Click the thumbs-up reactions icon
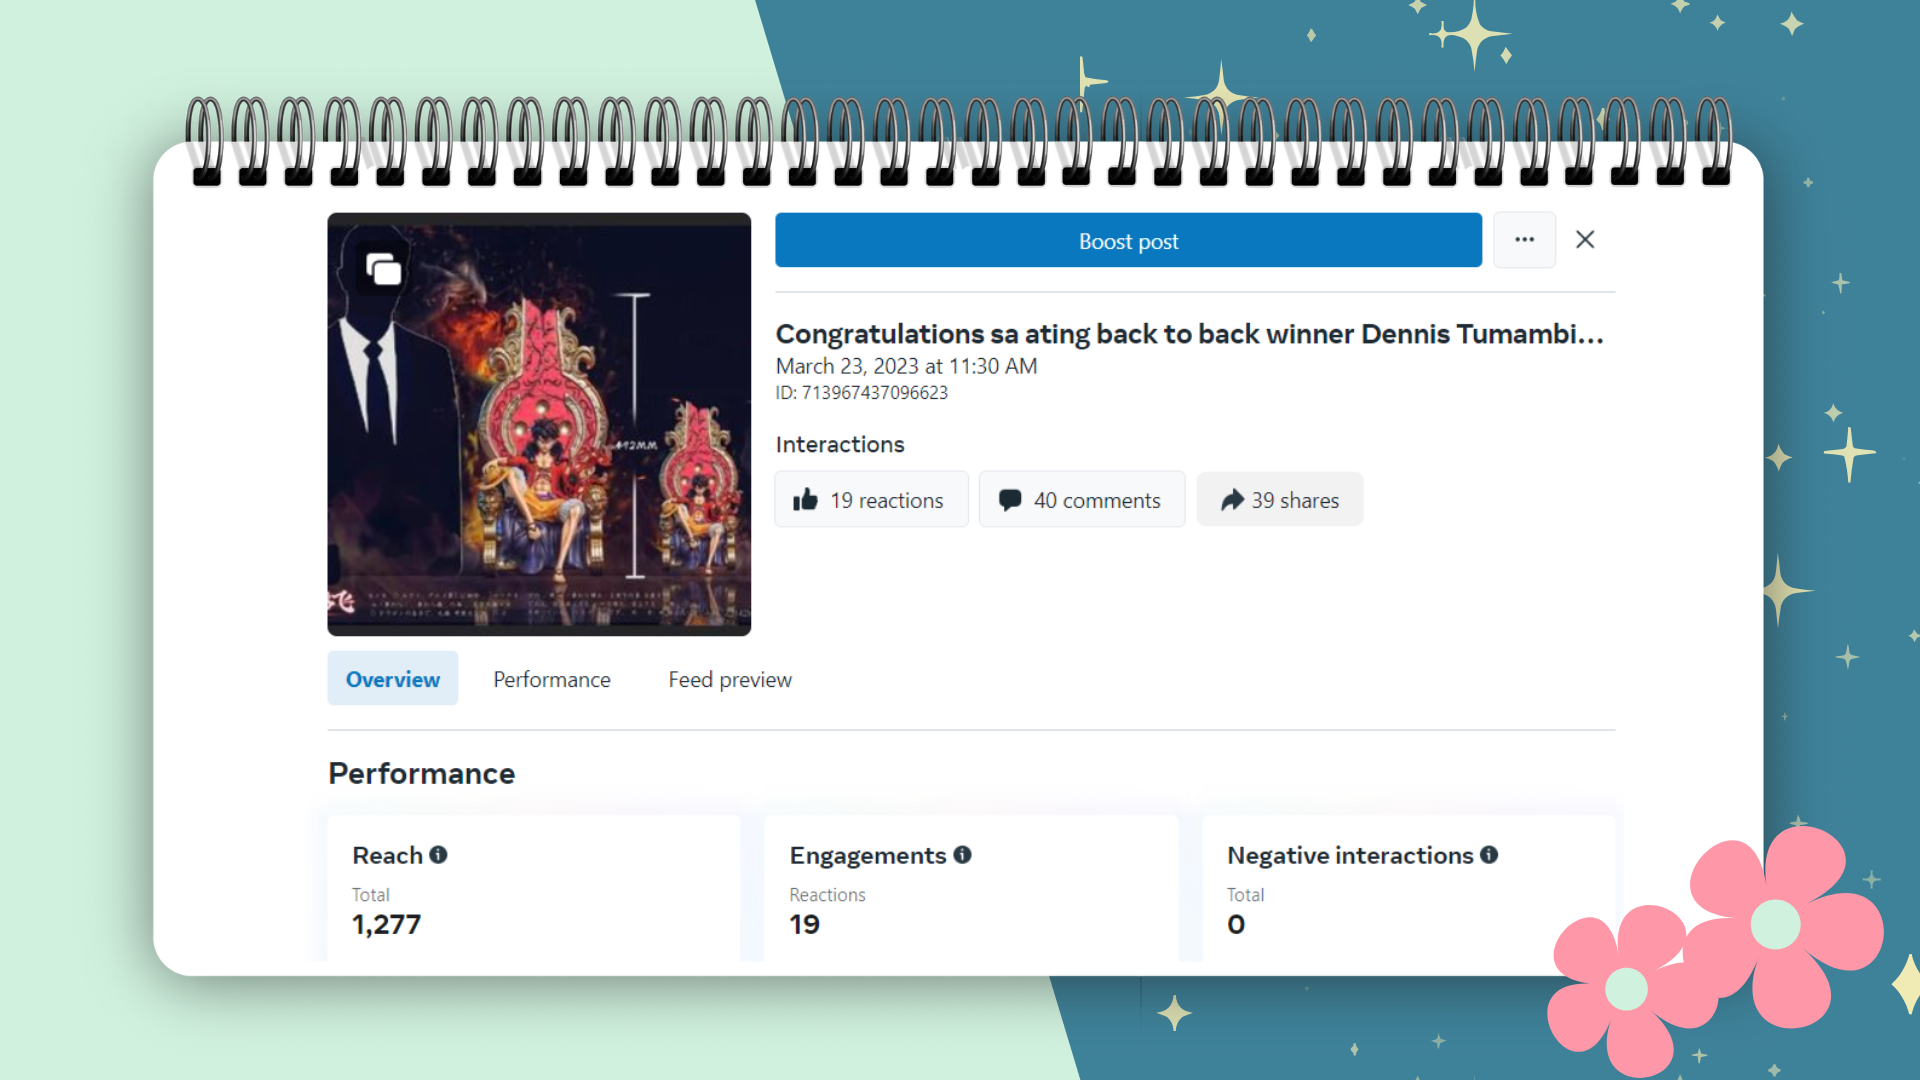The image size is (1920, 1080). coord(805,500)
